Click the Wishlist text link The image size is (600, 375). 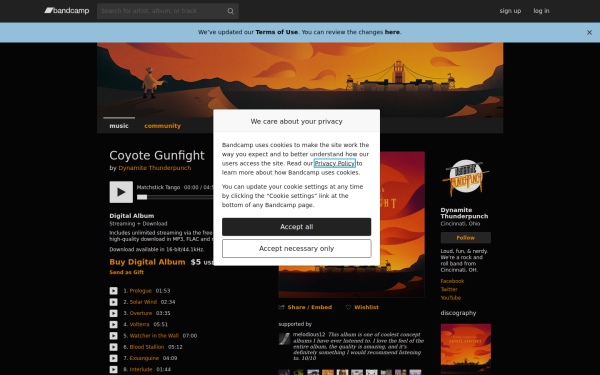[366, 307]
